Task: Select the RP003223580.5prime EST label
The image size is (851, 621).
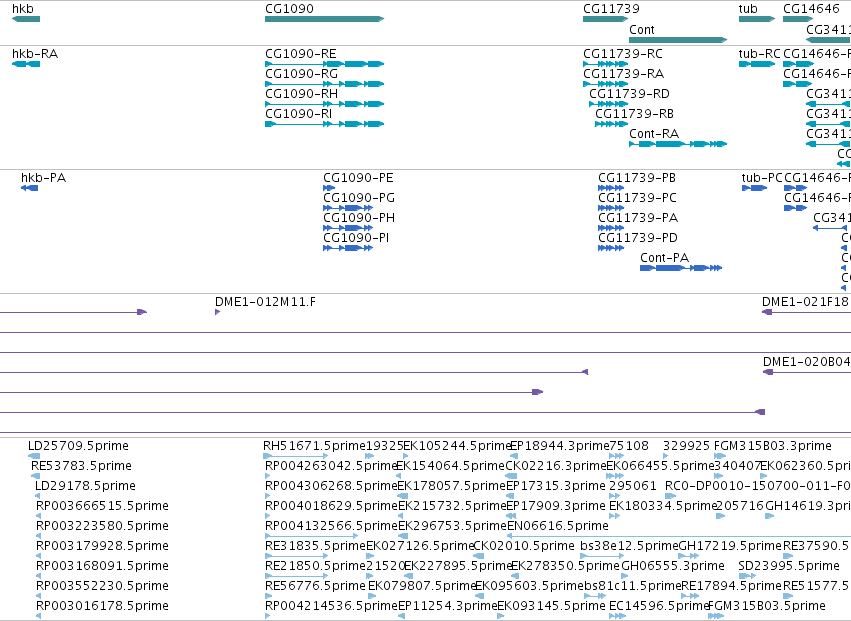Action: pyautogui.click(x=103, y=526)
